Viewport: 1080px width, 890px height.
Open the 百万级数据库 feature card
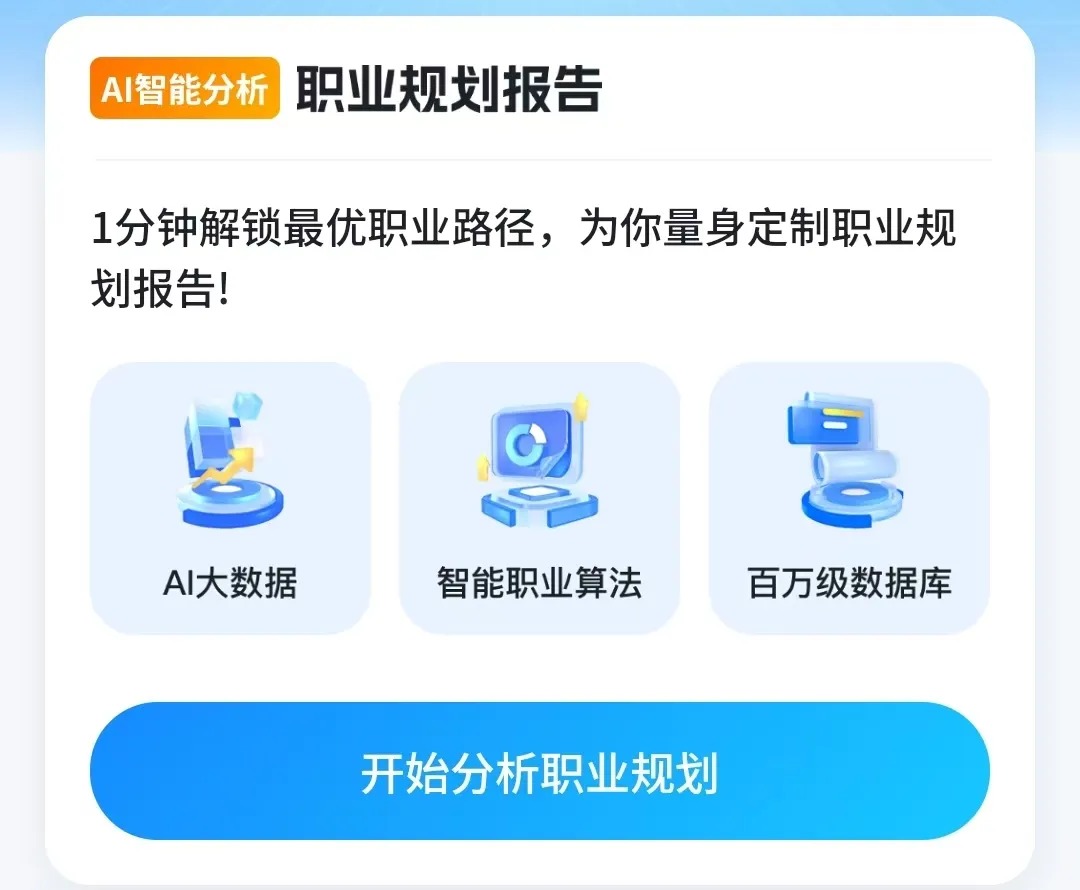click(x=850, y=498)
